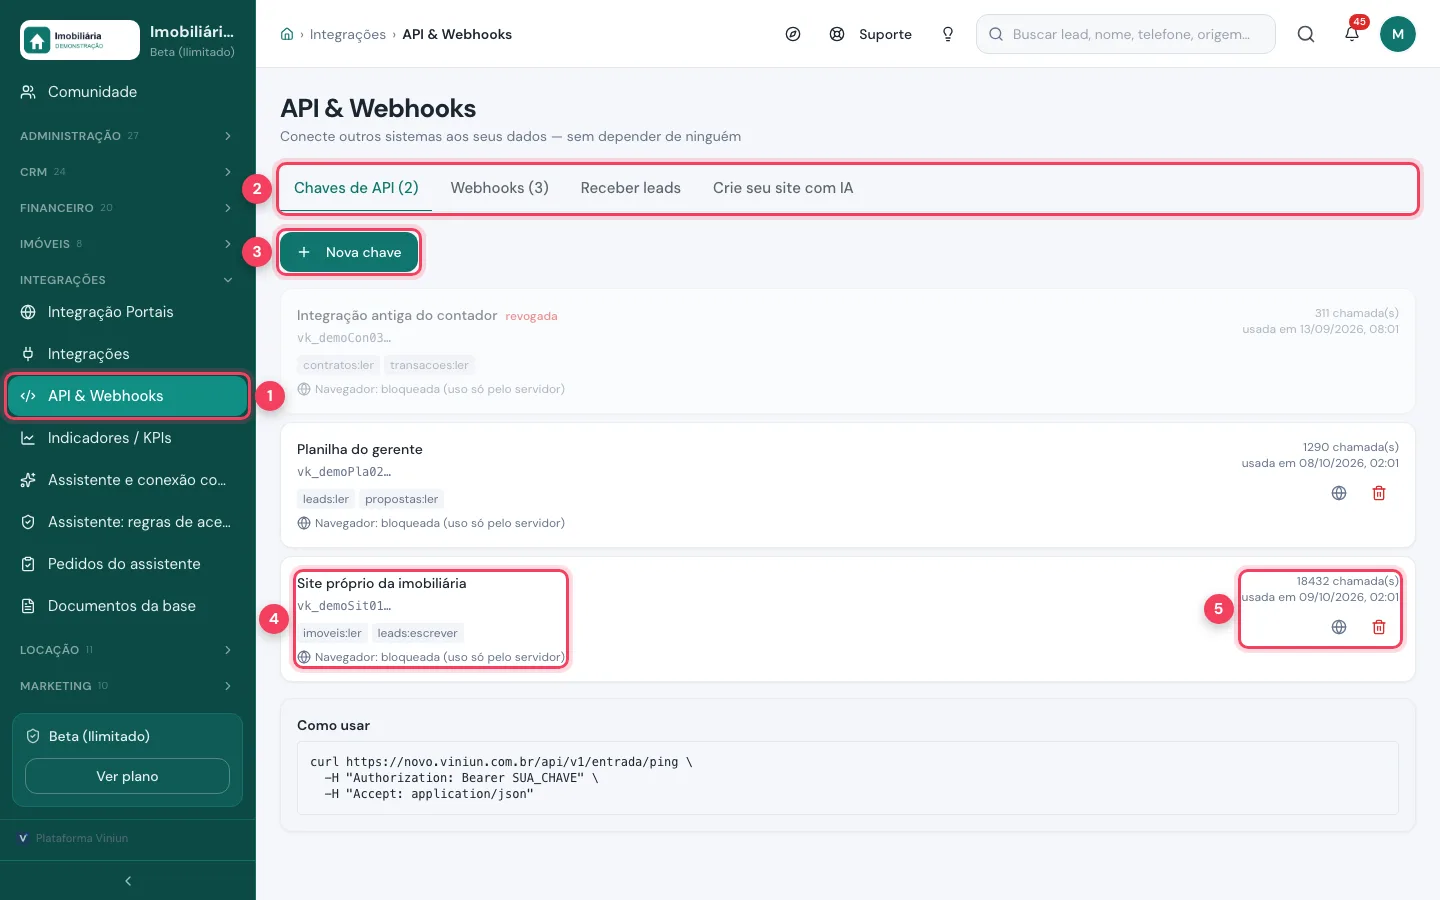Click the lightbulb tips icon
The image size is (1440, 900).
(948, 34)
